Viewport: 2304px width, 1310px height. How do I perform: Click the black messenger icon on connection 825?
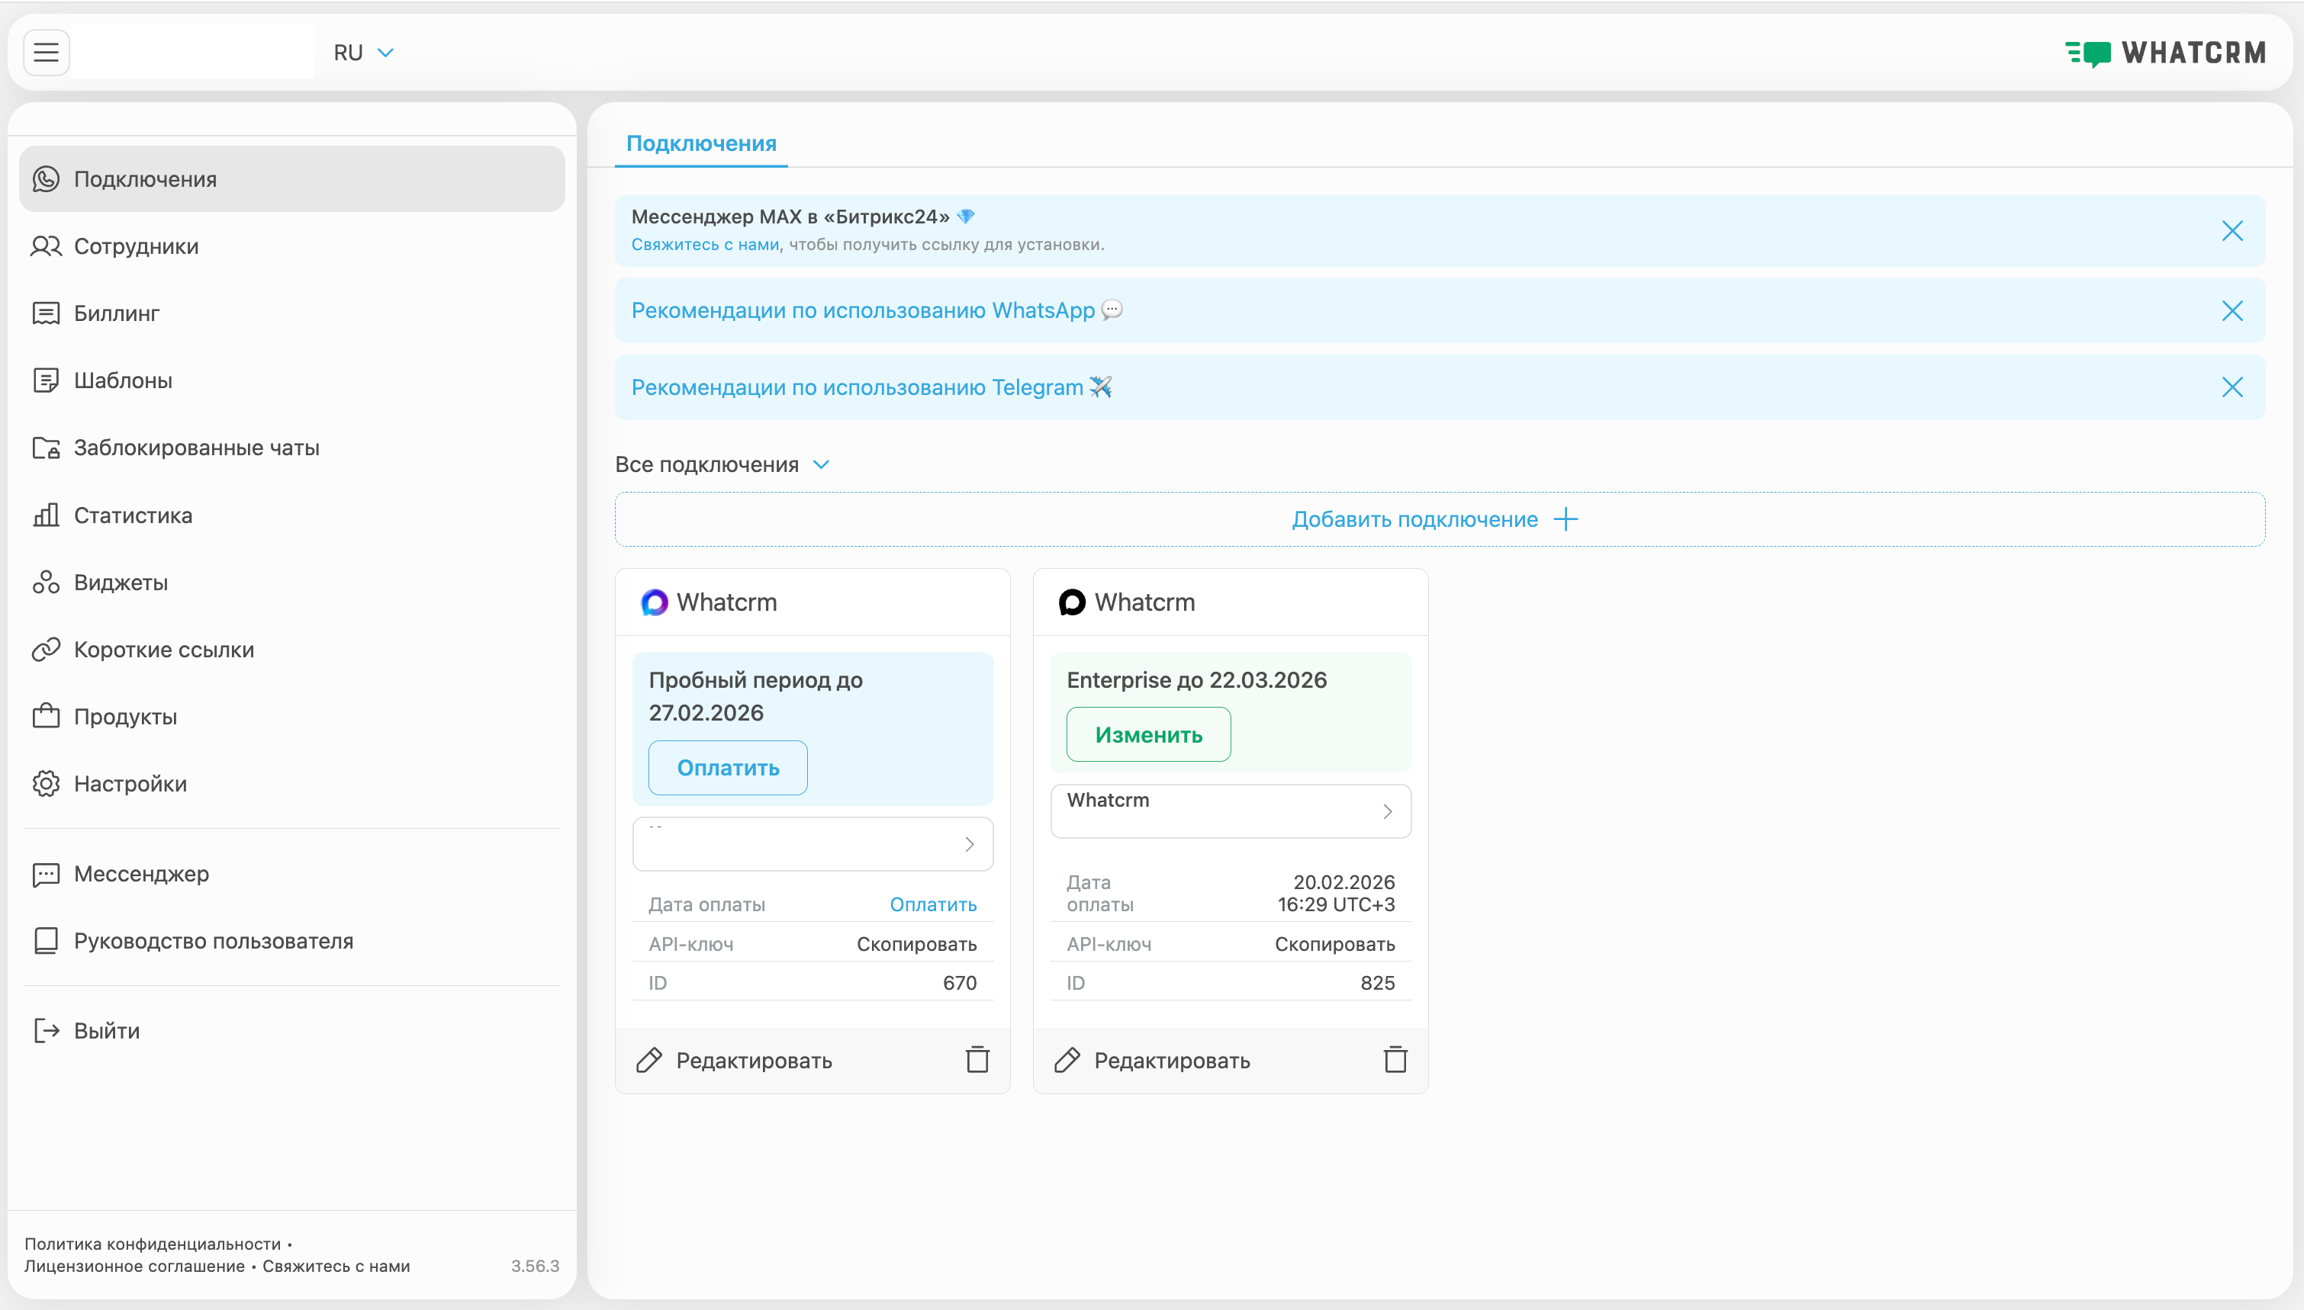1072,602
